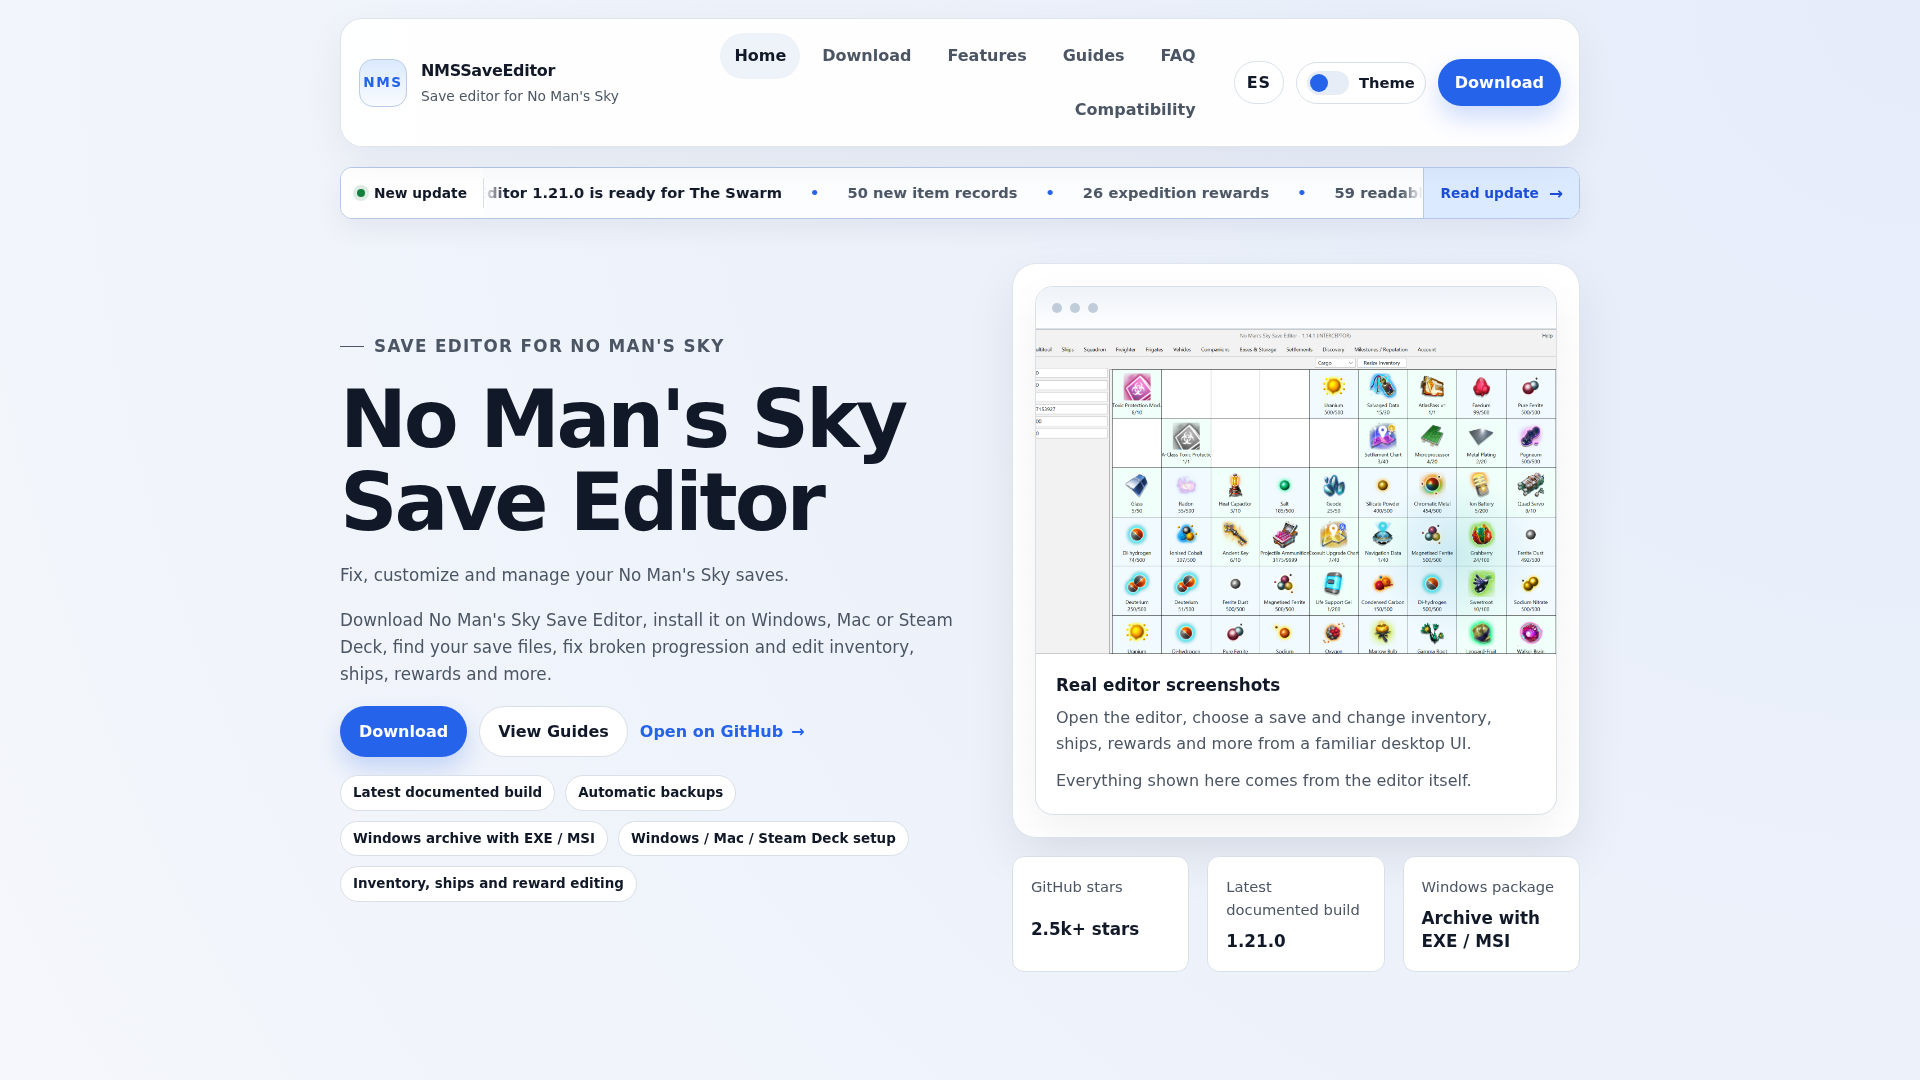Switch language with the ES button
1920x1080 pixels.
coord(1258,83)
